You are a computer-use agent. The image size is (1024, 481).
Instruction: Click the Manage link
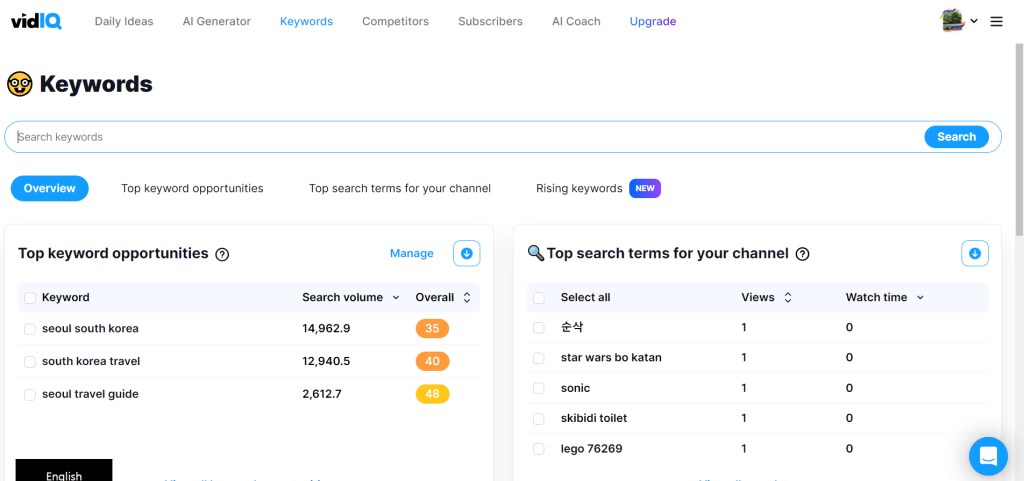[411, 254]
